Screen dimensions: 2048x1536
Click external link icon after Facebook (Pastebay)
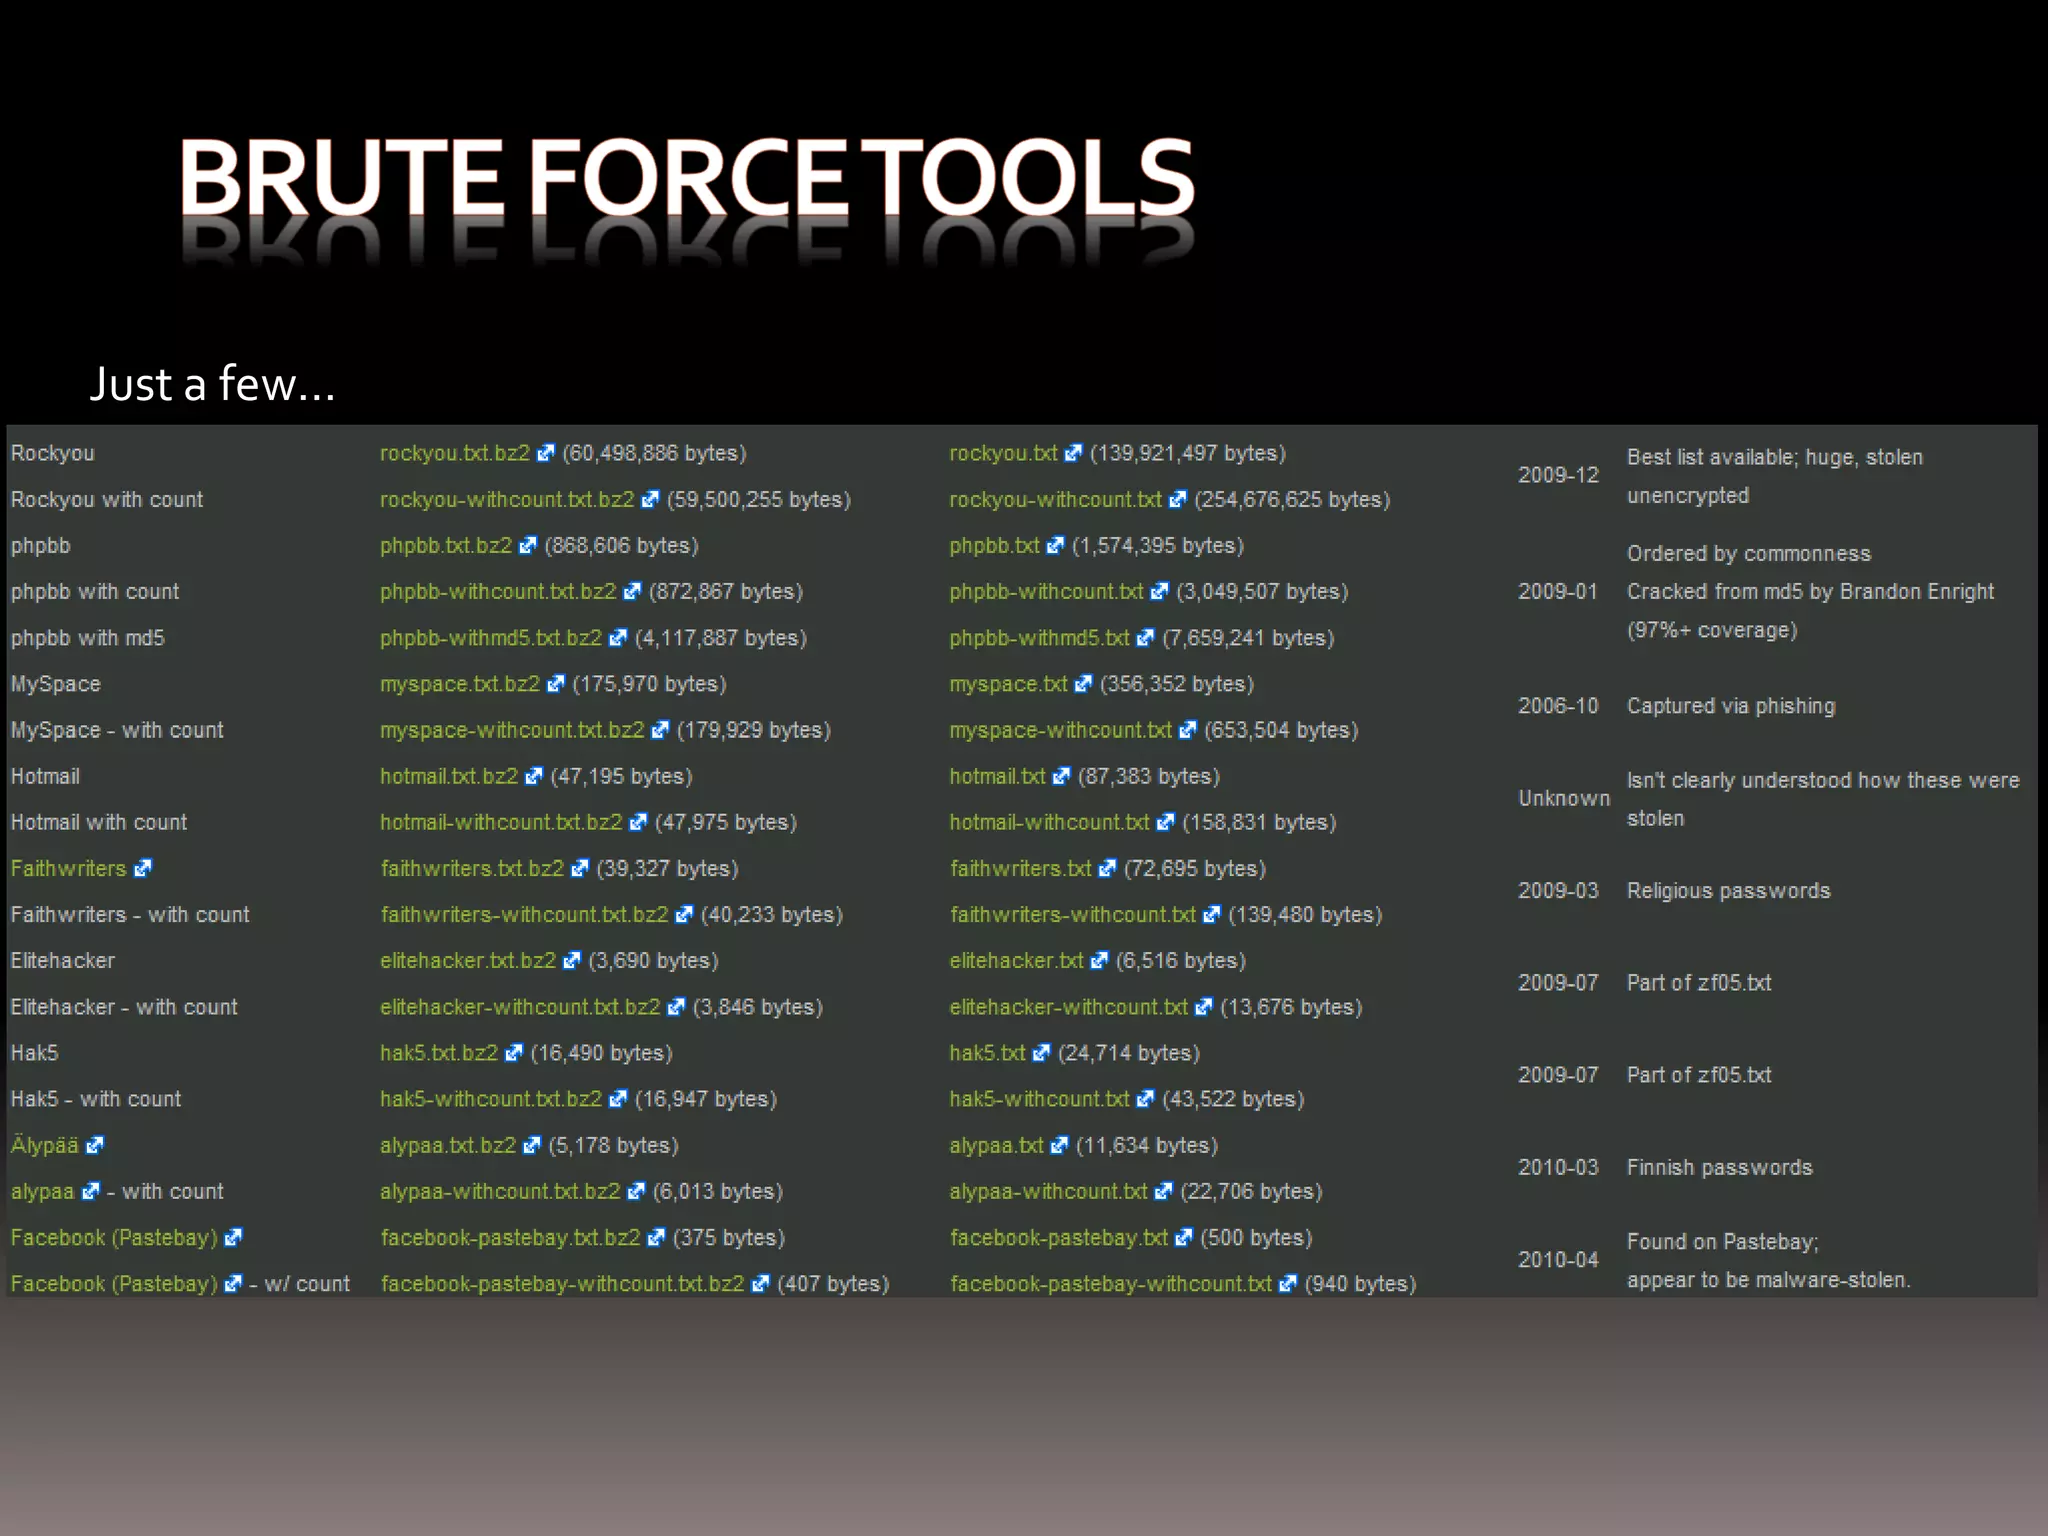233,1238
